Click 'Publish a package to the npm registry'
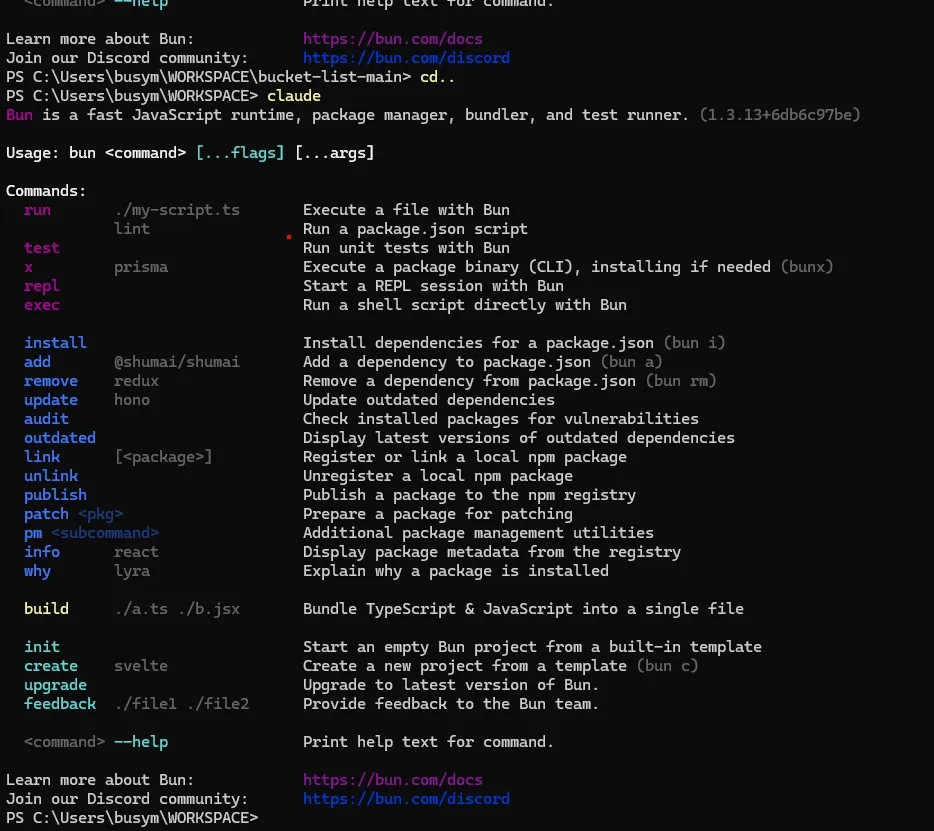This screenshot has width=934, height=831. click(x=469, y=496)
